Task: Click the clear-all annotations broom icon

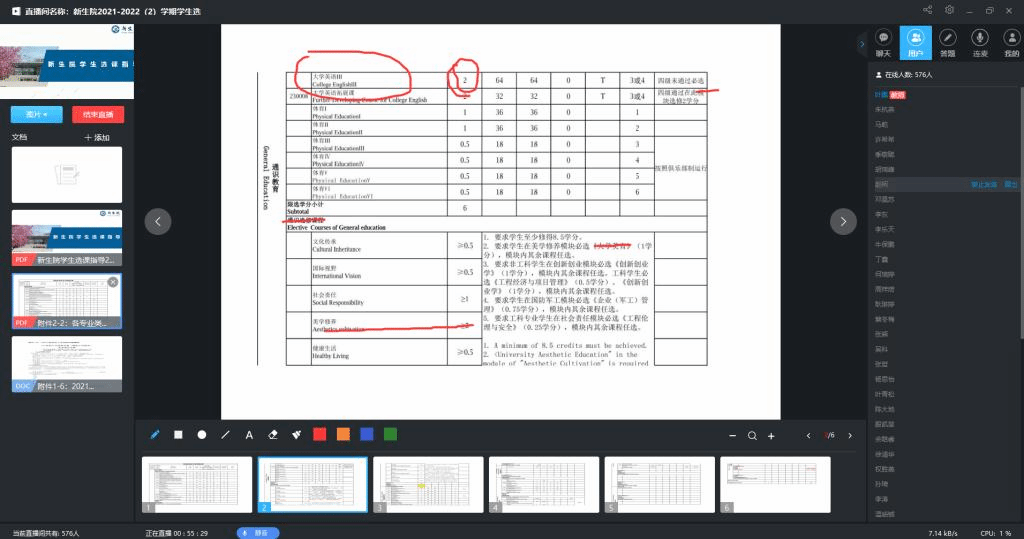Action: 296,435
